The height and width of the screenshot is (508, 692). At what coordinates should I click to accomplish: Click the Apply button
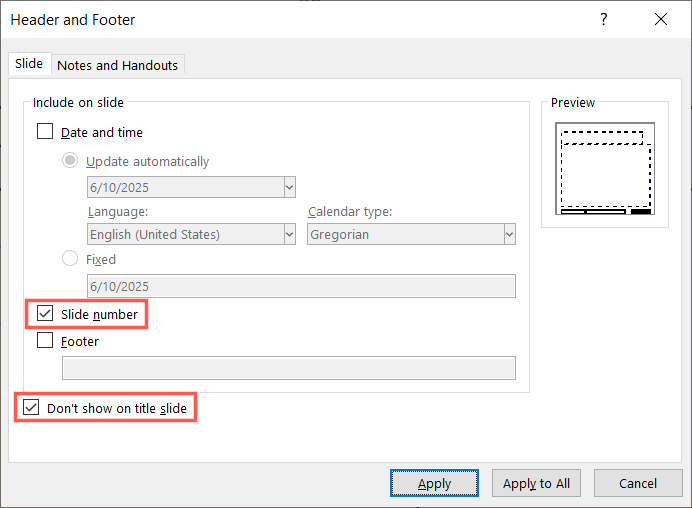(x=434, y=483)
